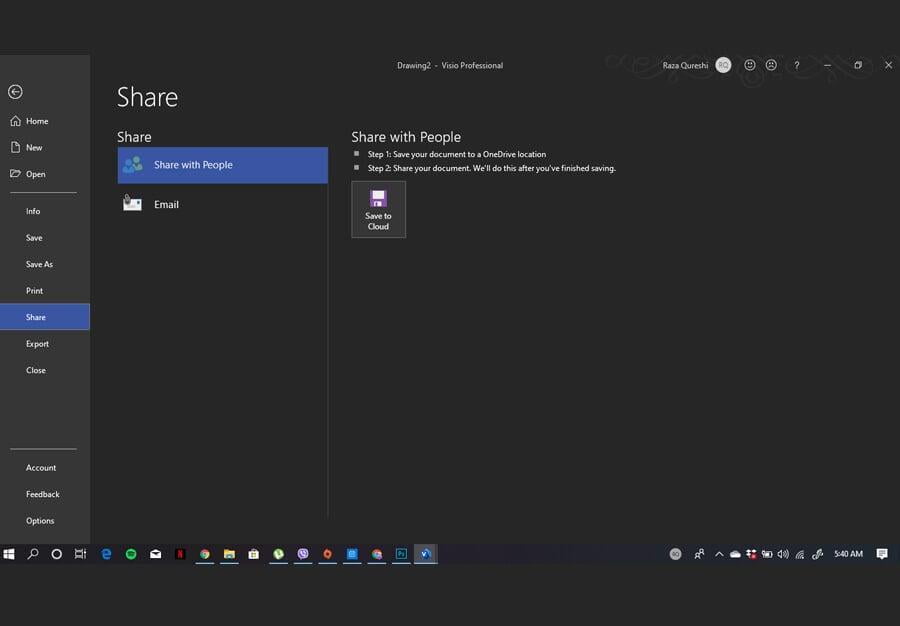Launch Microsoft Edge from taskbar

(107, 554)
